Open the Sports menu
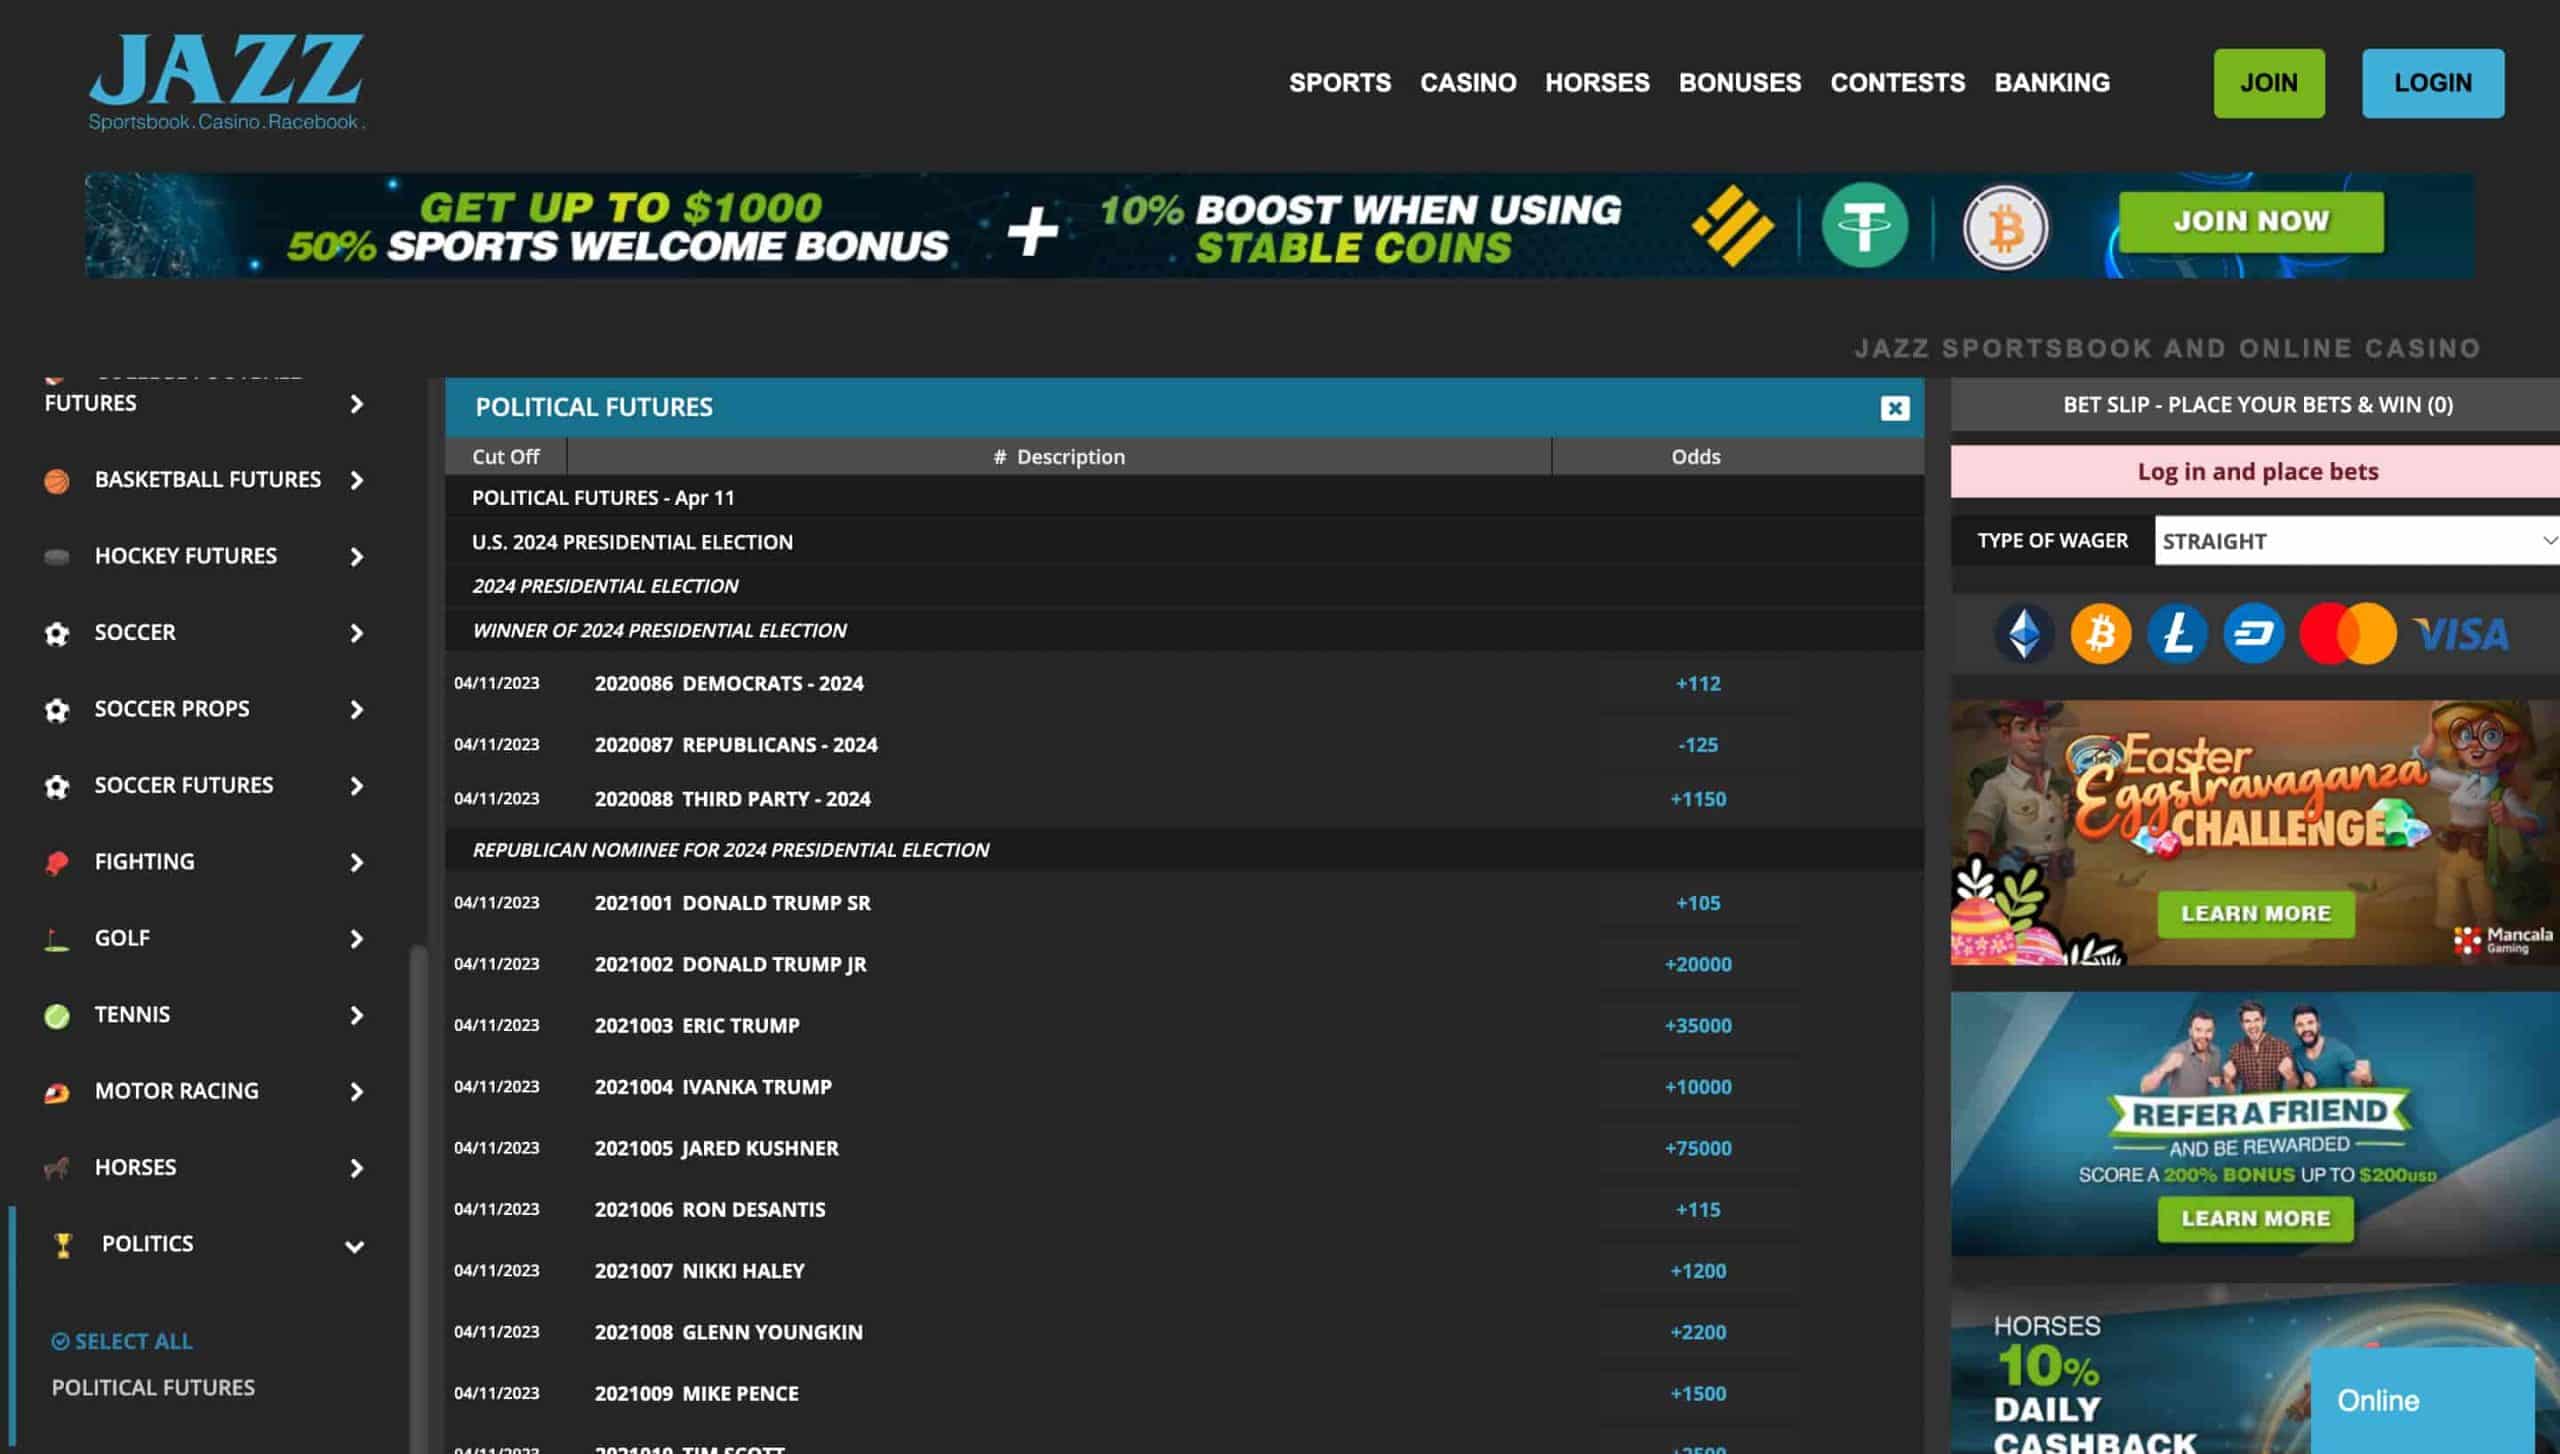The width and height of the screenshot is (2560, 1454). point(1339,82)
